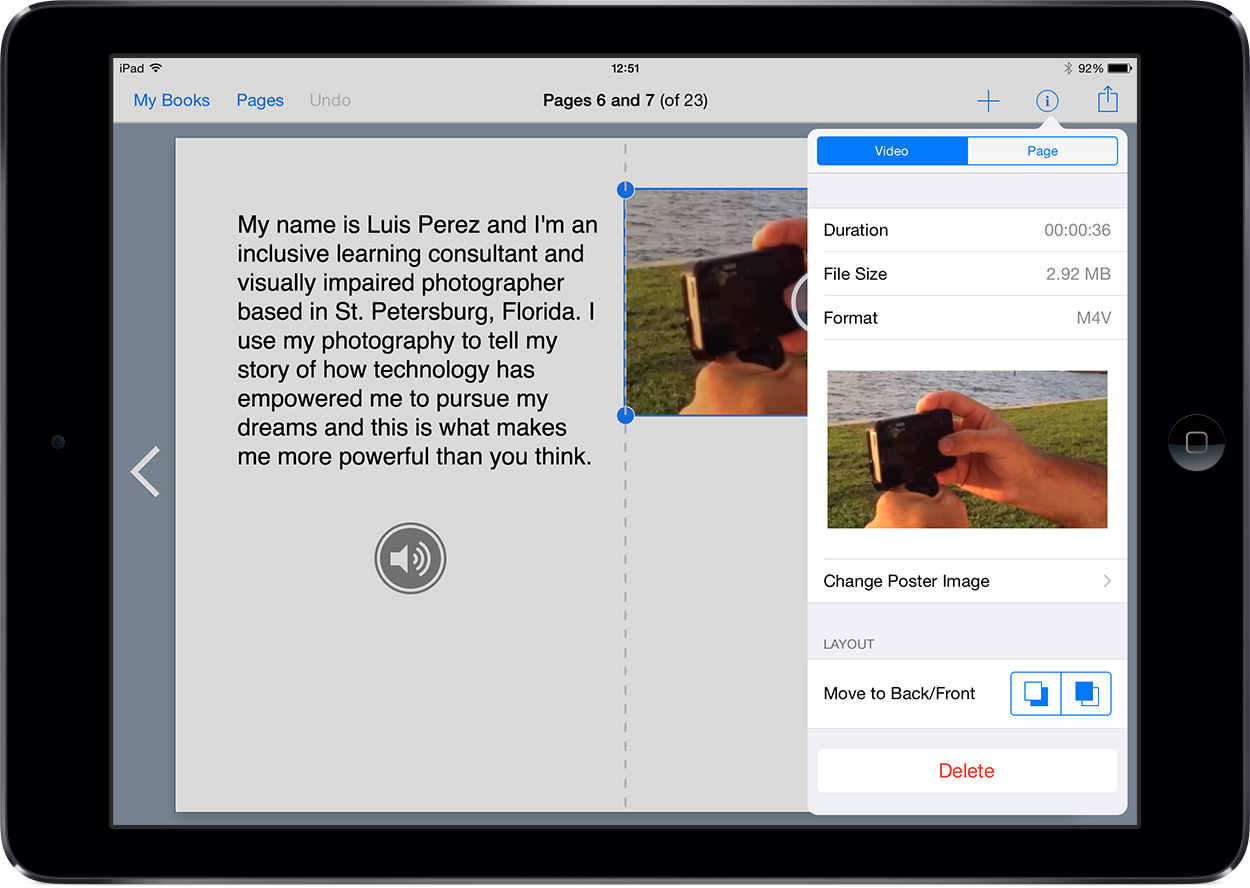The height and width of the screenshot is (888, 1250).
Task: Tap the share icon in toolbar
Action: click(1107, 100)
